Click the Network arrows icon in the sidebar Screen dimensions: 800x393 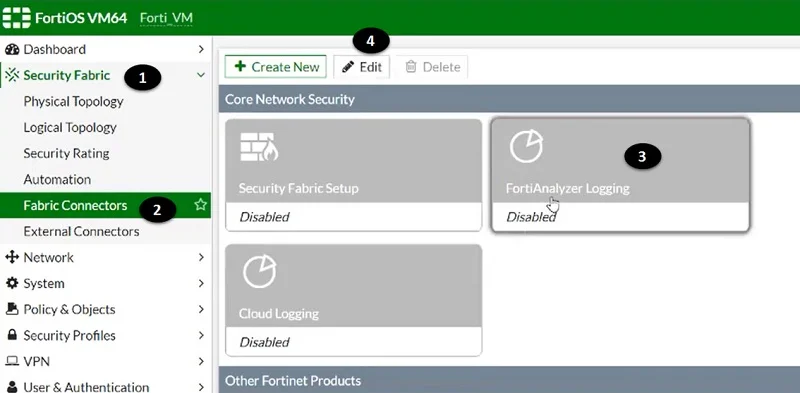[x=12, y=257]
